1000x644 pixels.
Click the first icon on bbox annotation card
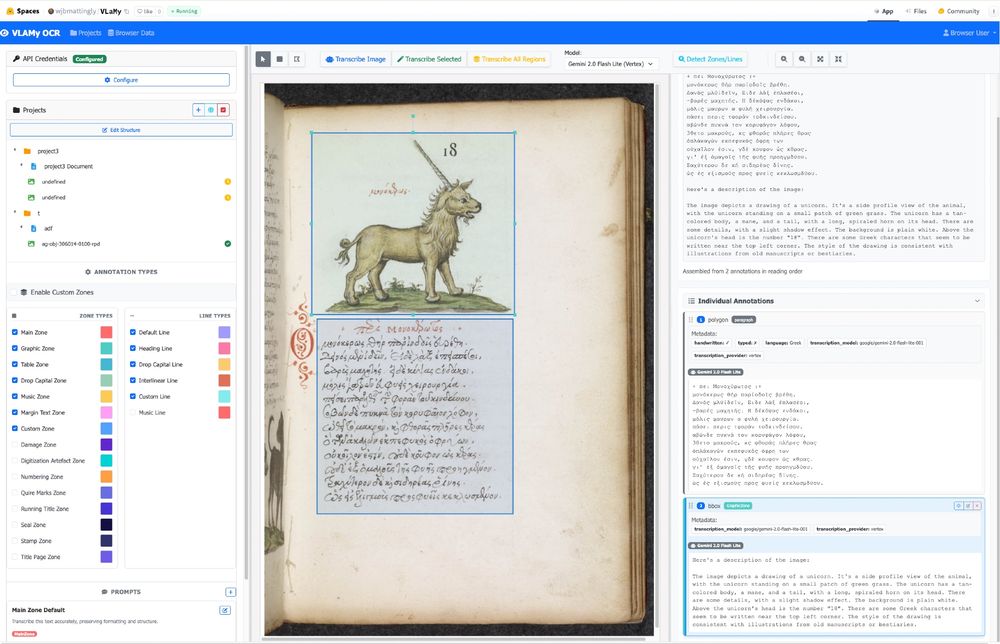point(958,506)
